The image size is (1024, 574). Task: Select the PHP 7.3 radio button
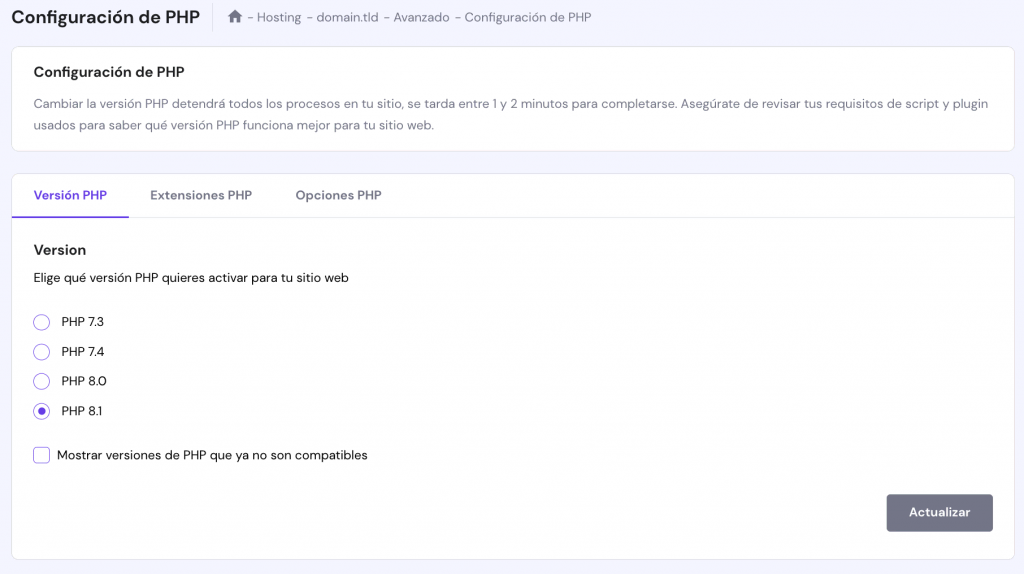pyautogui.click(x=42, y=322)
